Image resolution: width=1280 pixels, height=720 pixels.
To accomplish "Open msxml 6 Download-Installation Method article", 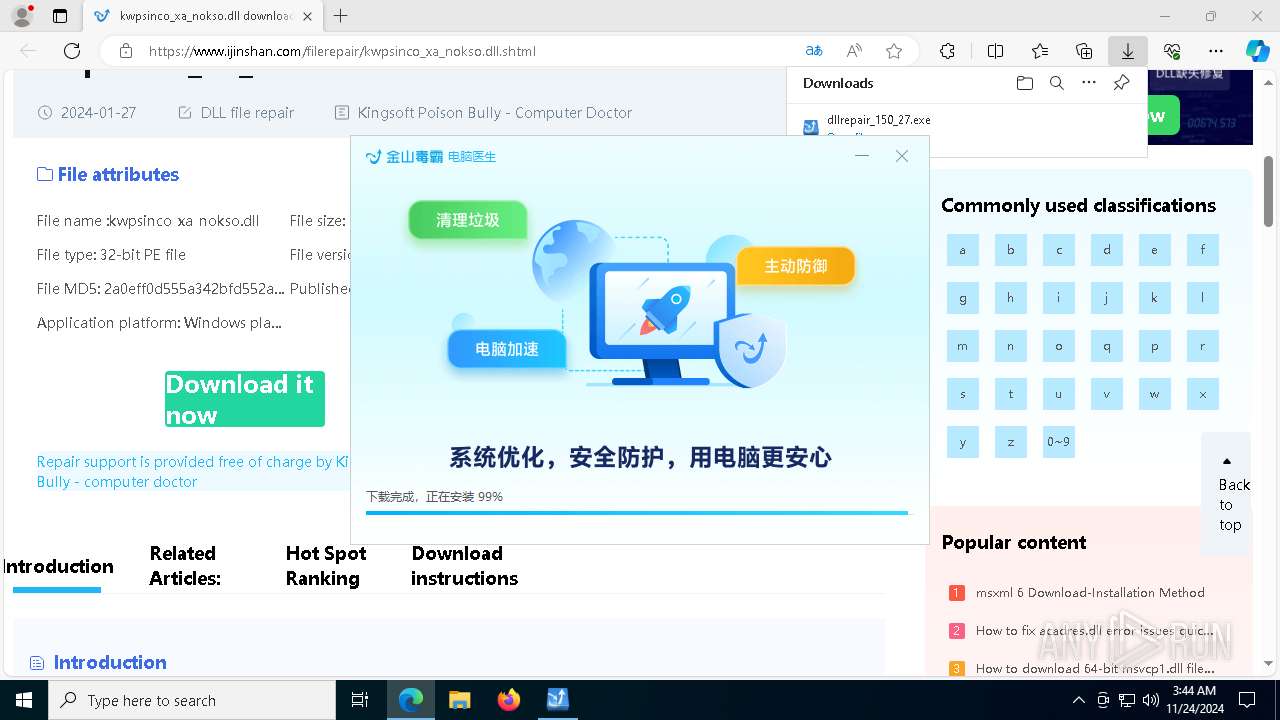I will pos(1090,593).
